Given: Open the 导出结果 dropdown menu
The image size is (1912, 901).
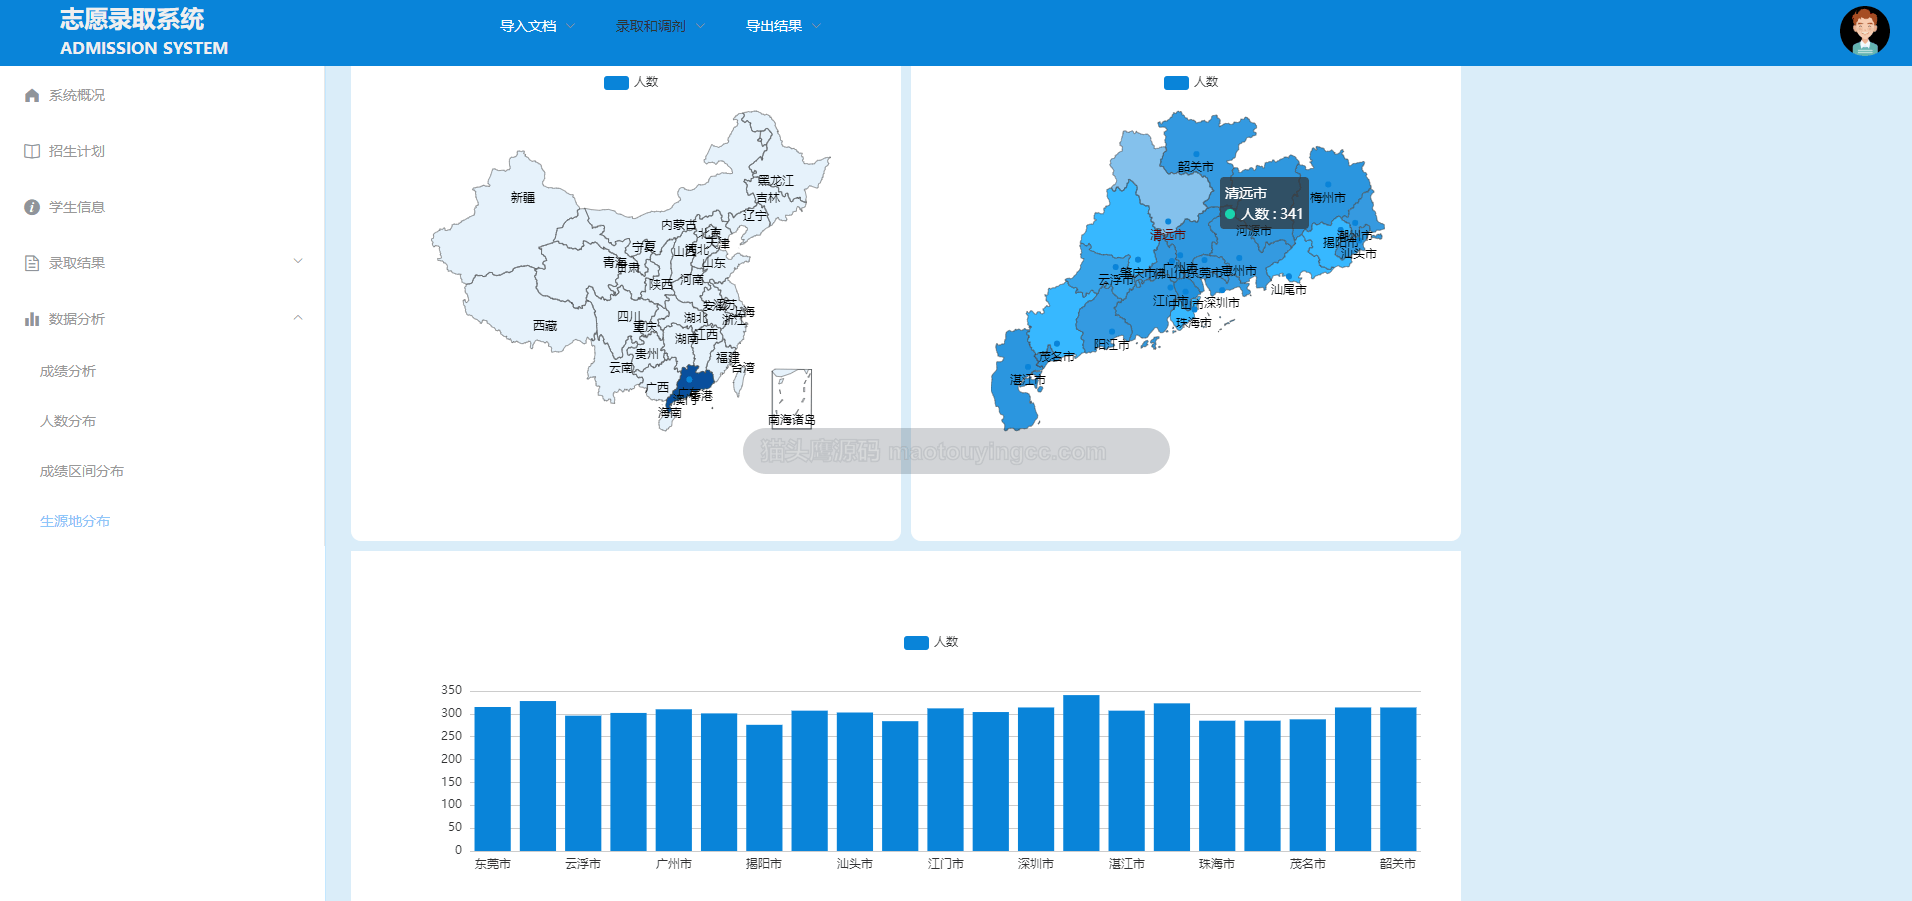Looking at the screenshot, I should click(x=783, y=26).
